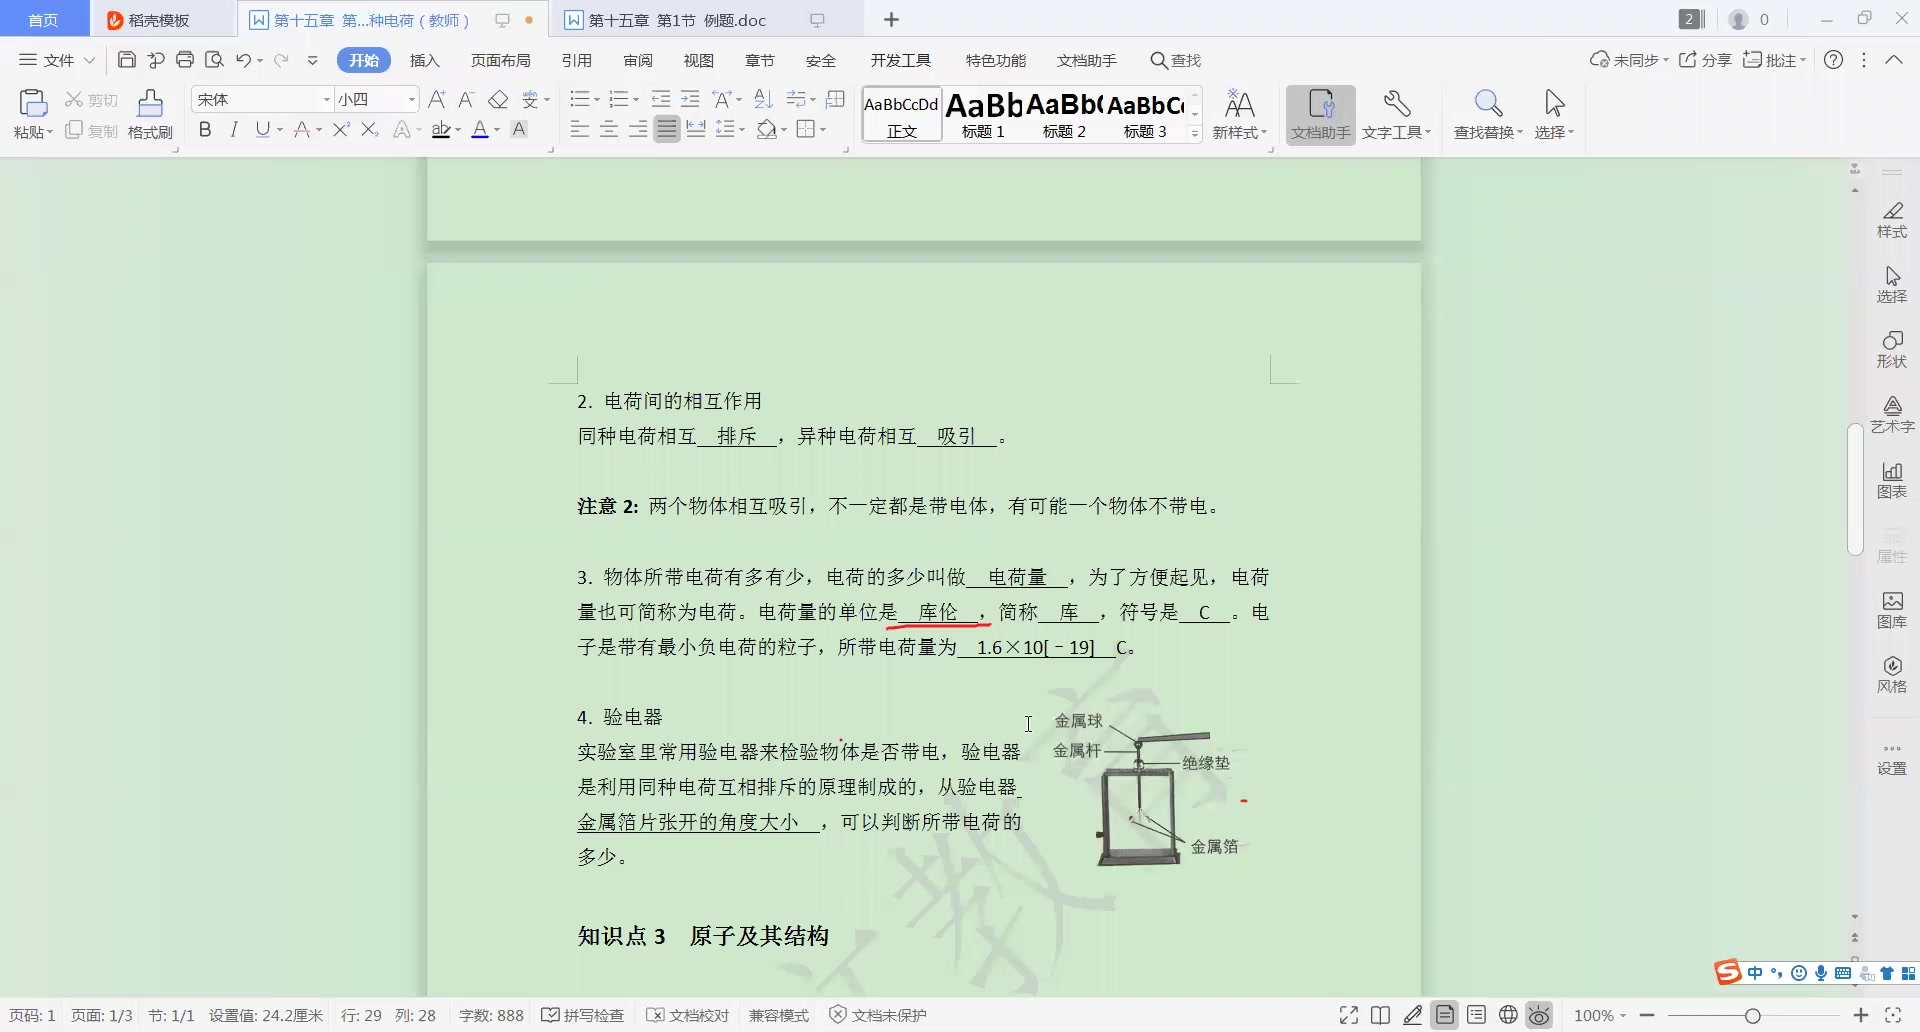1920x1032 pixels.
Task: Click the font color A swatch
Action: (x=480, y=129)
